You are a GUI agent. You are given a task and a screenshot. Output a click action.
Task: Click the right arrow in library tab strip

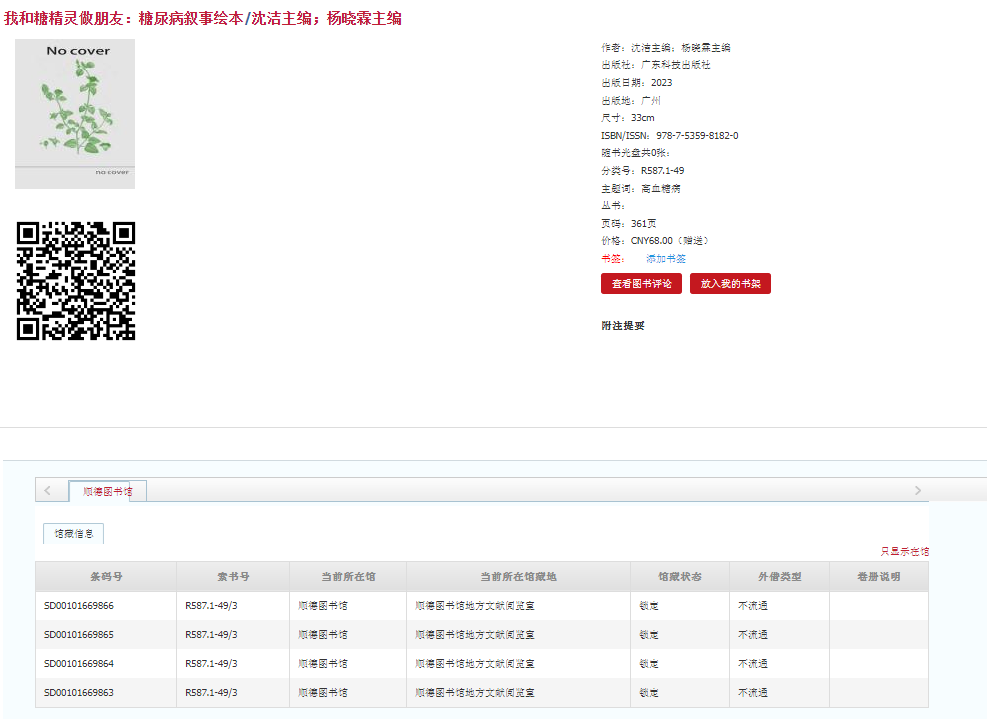pos(918,490)
